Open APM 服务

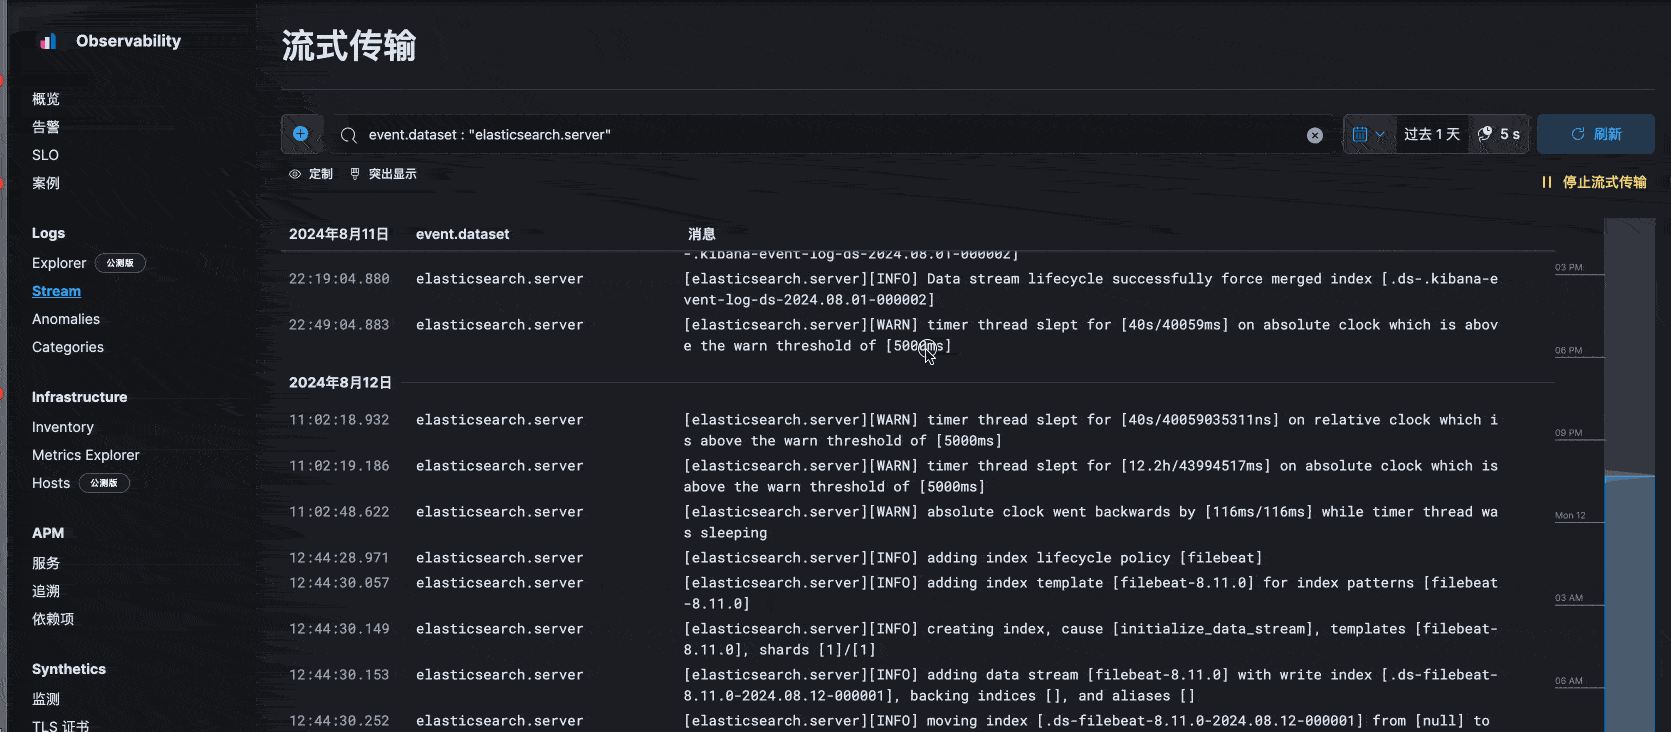click(x=46, y=563)
